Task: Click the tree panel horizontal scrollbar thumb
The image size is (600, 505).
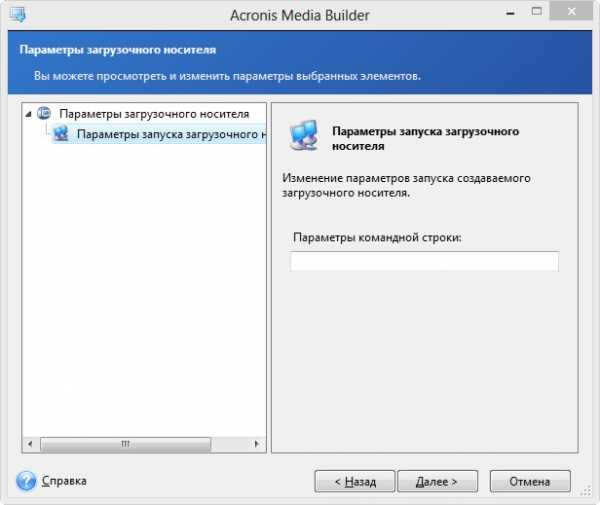Action: [126, 442]
